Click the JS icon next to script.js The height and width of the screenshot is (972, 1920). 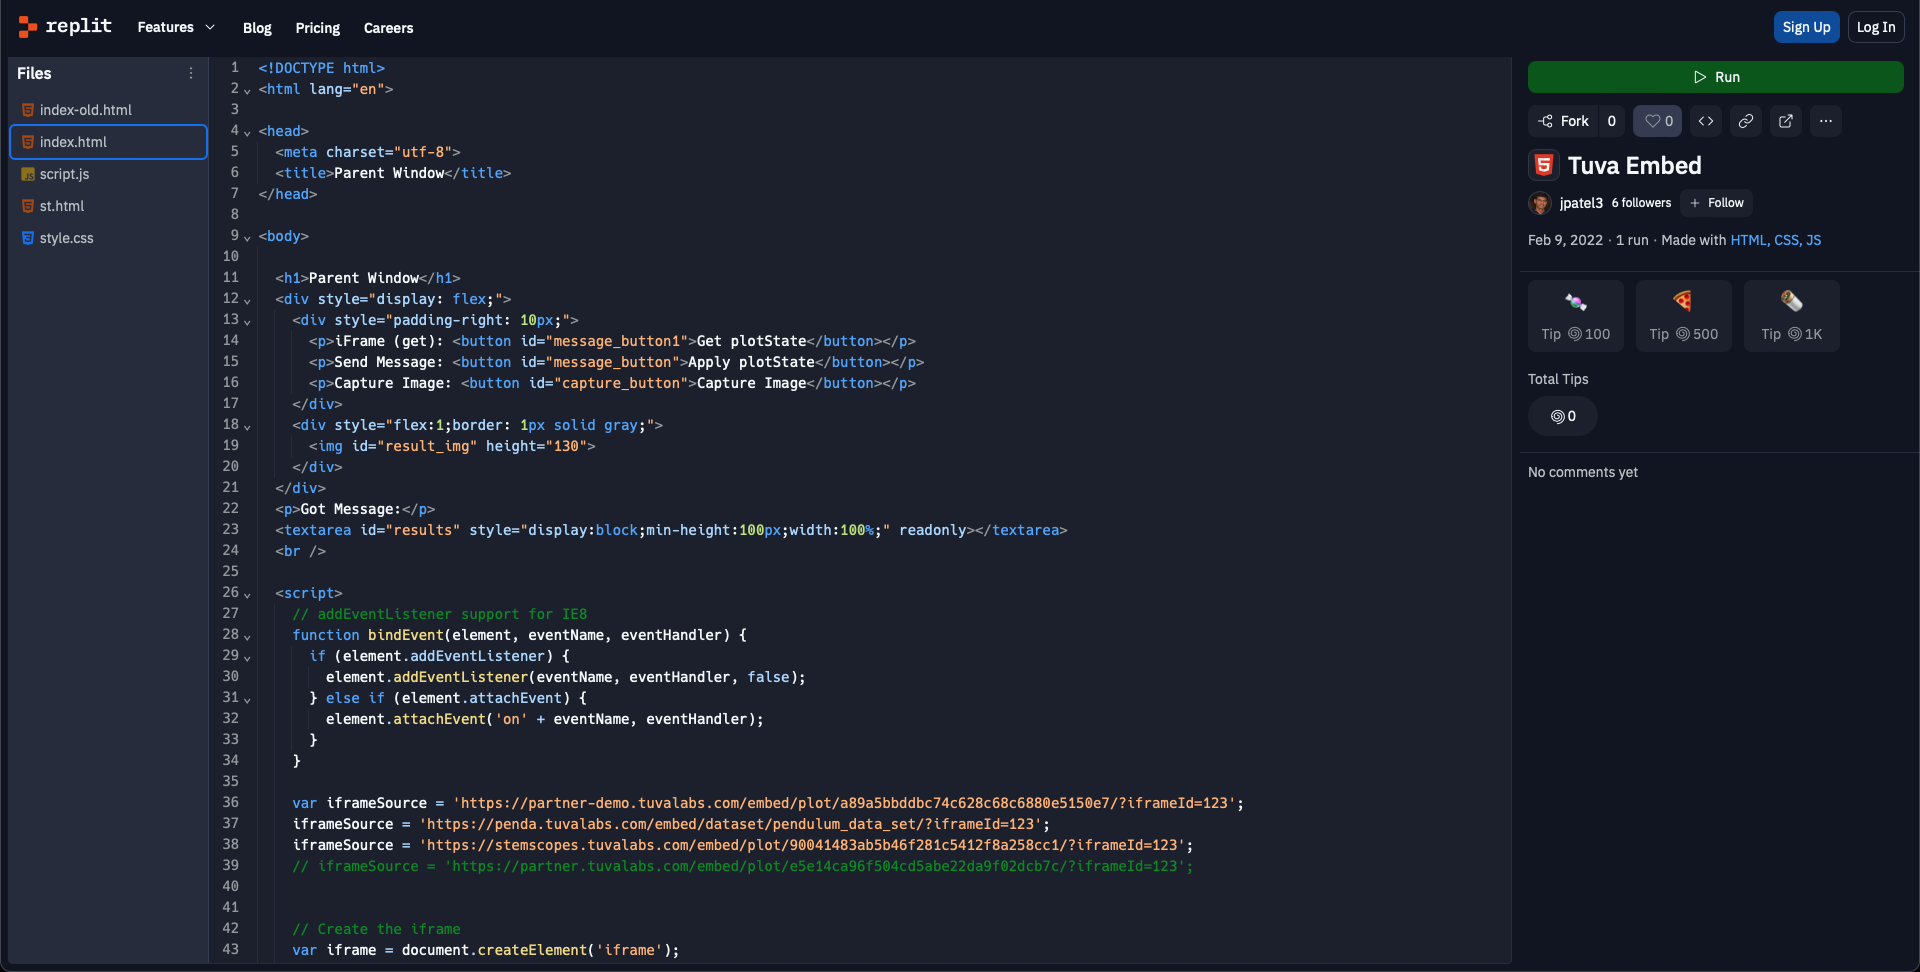pyautogui.click(x=28, y=174)
